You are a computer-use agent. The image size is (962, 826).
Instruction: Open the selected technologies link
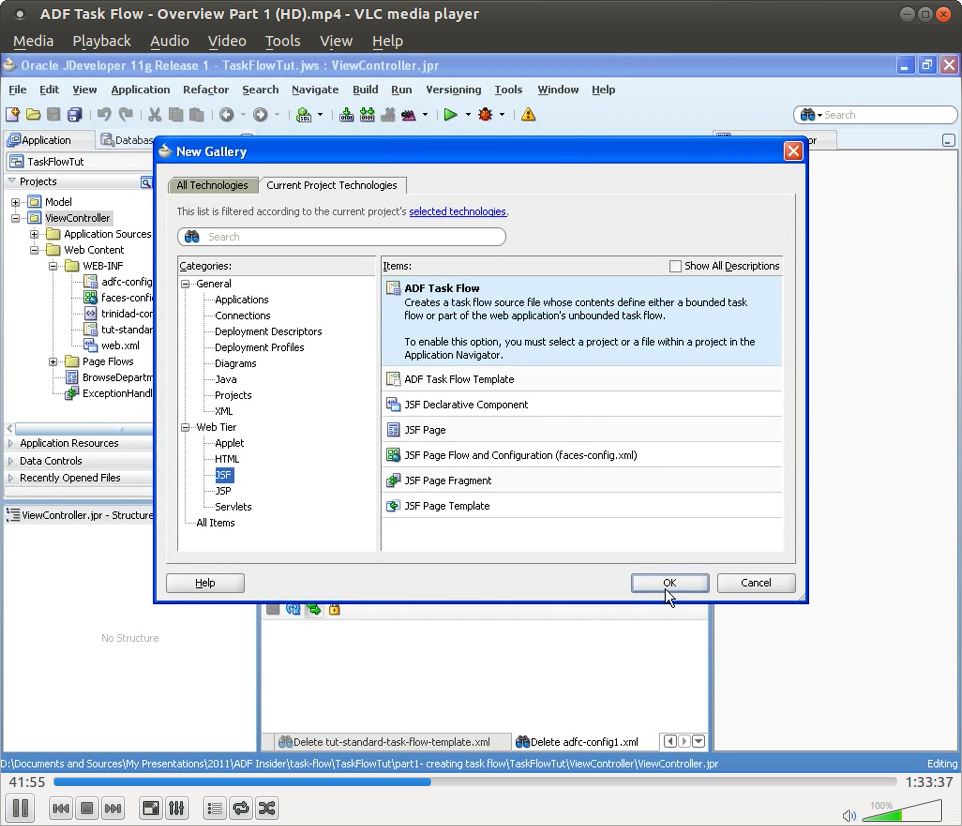pos(457,211)
